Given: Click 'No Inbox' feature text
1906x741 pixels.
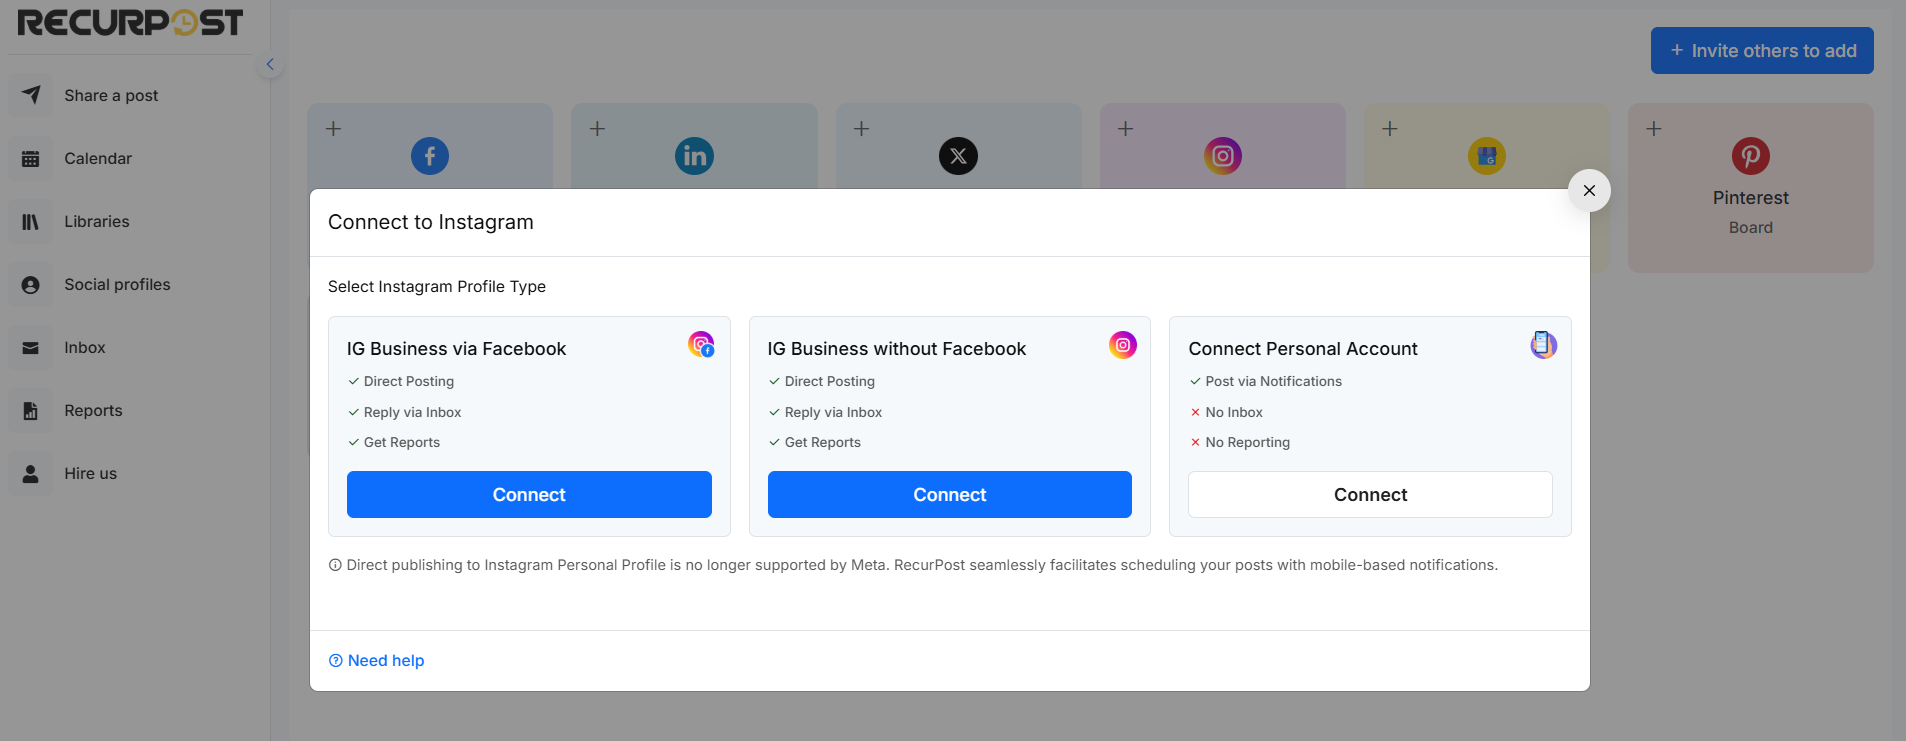Looking at the screenshot, I should (1234, 412).
